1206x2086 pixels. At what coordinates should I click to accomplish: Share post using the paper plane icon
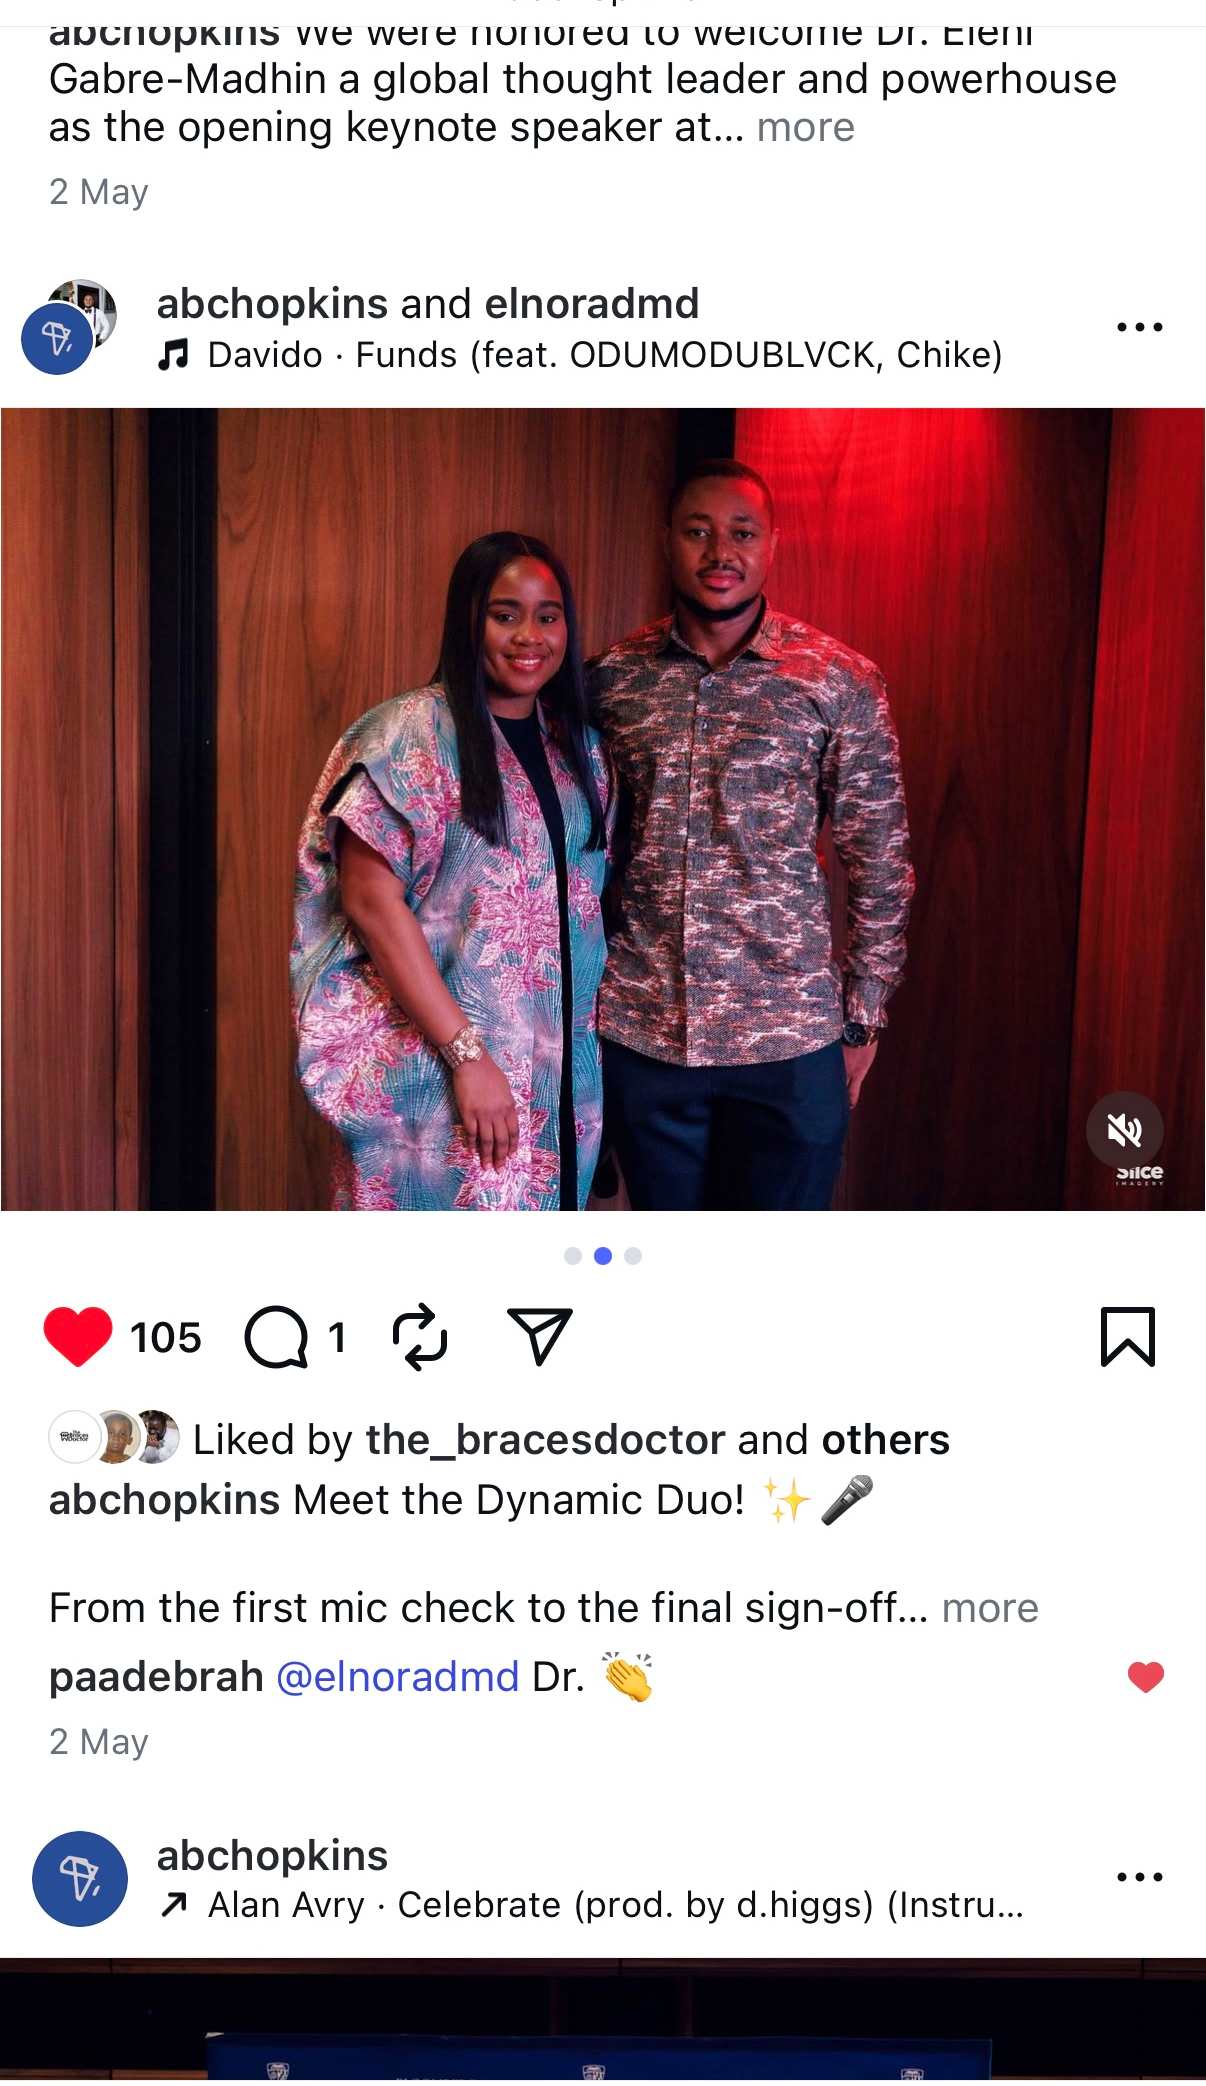pos(540,1336)
